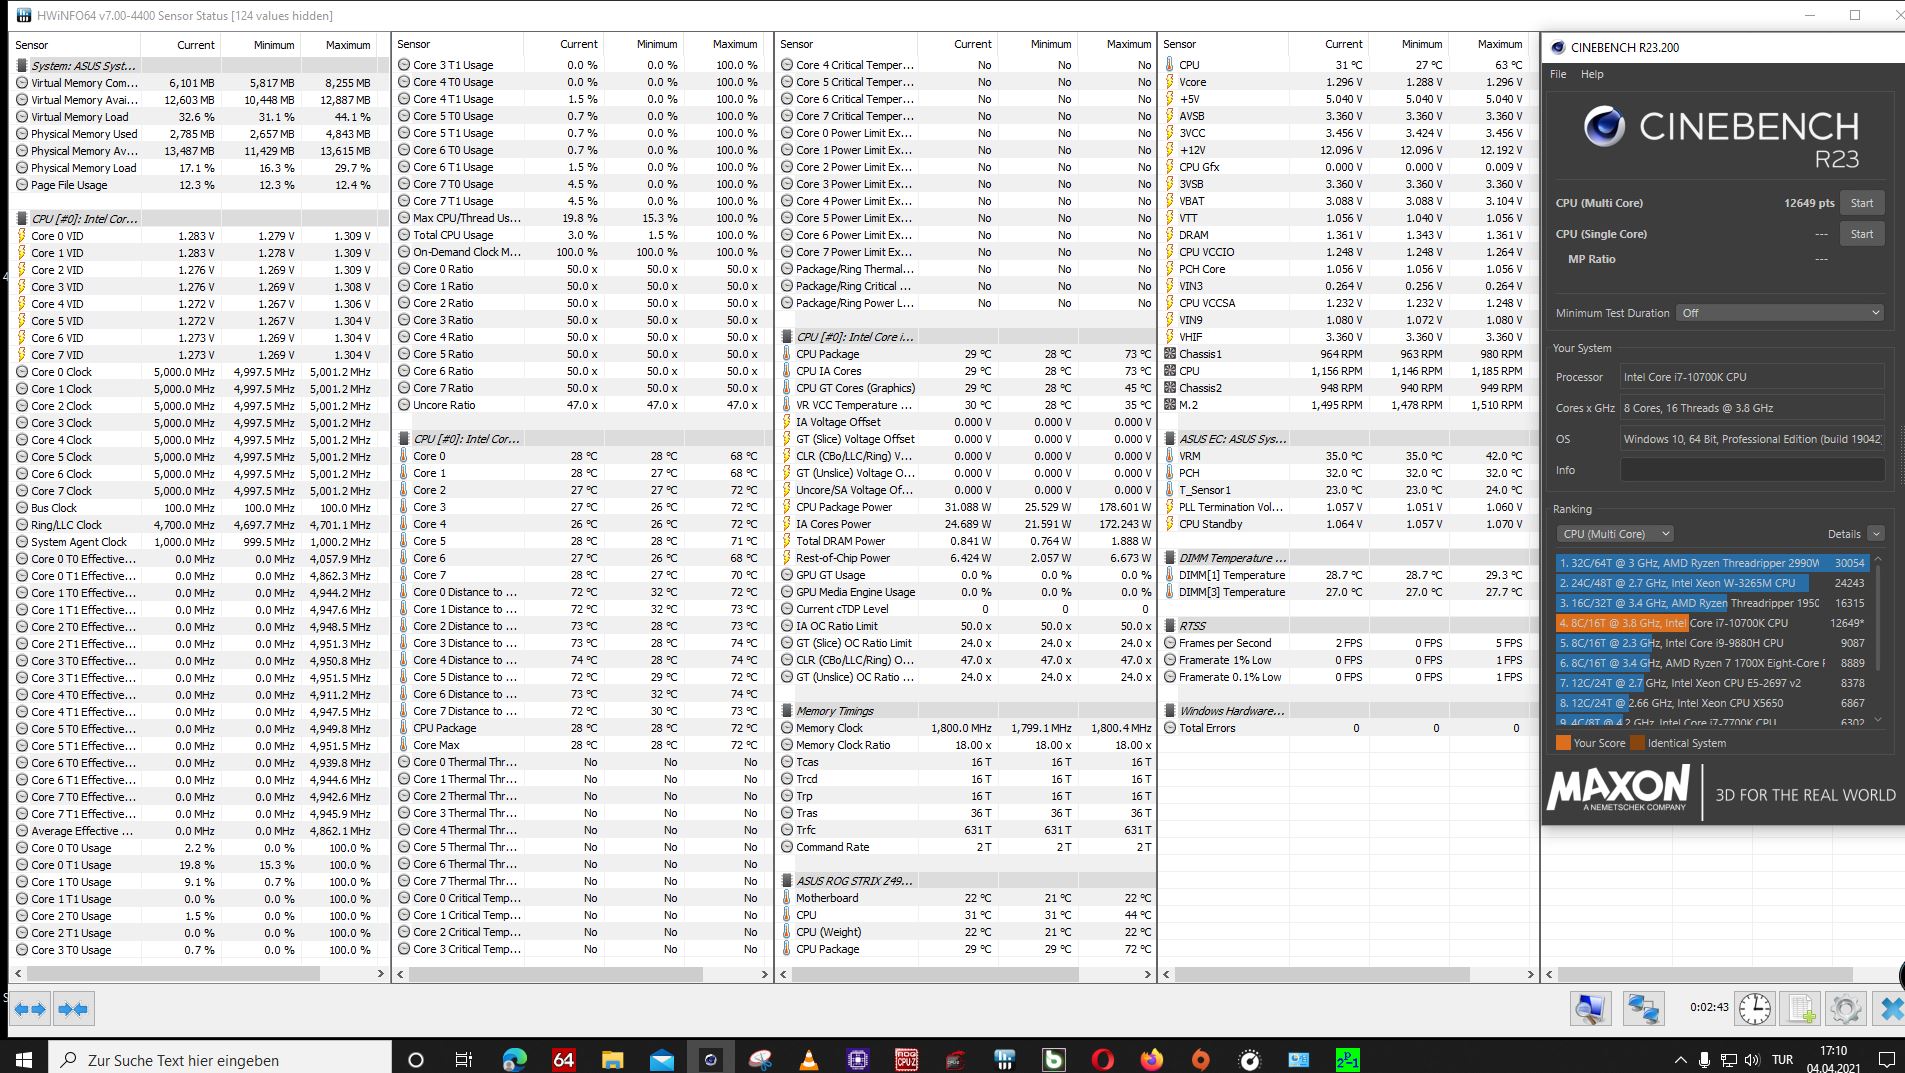Screen dimensions: 1905x1073
Task: Open Cinebench Help menu
Action: point(1592,74)
